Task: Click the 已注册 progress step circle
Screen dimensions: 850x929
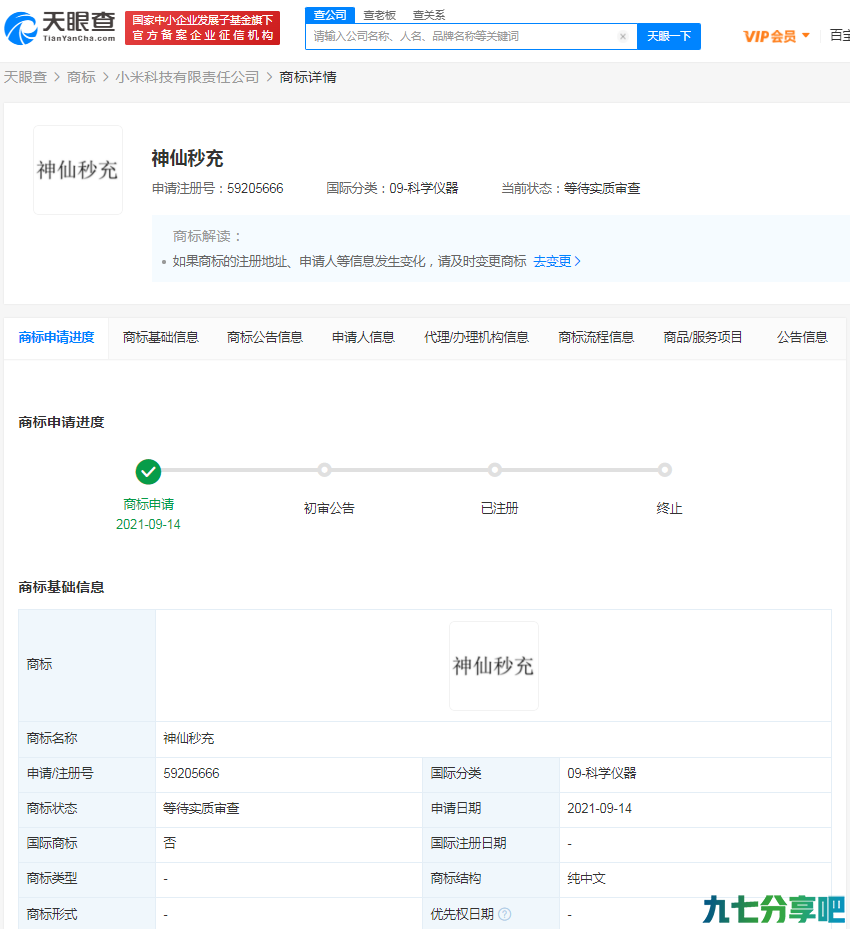Action: [x=495, y=470]
